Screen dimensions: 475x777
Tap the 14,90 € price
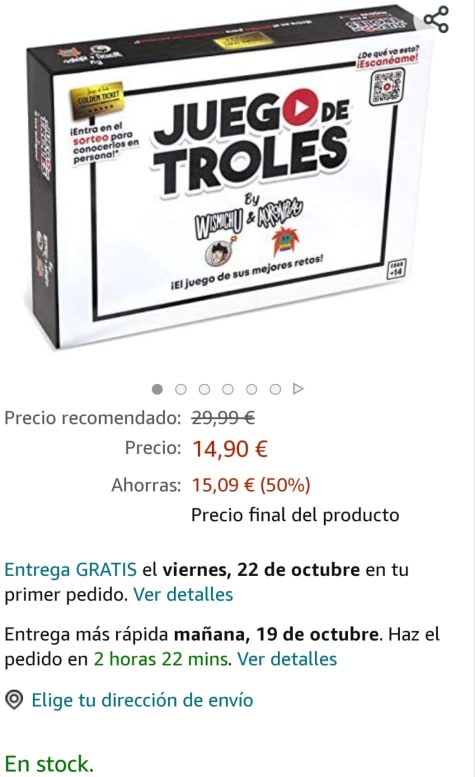click(x=230, y=449)
